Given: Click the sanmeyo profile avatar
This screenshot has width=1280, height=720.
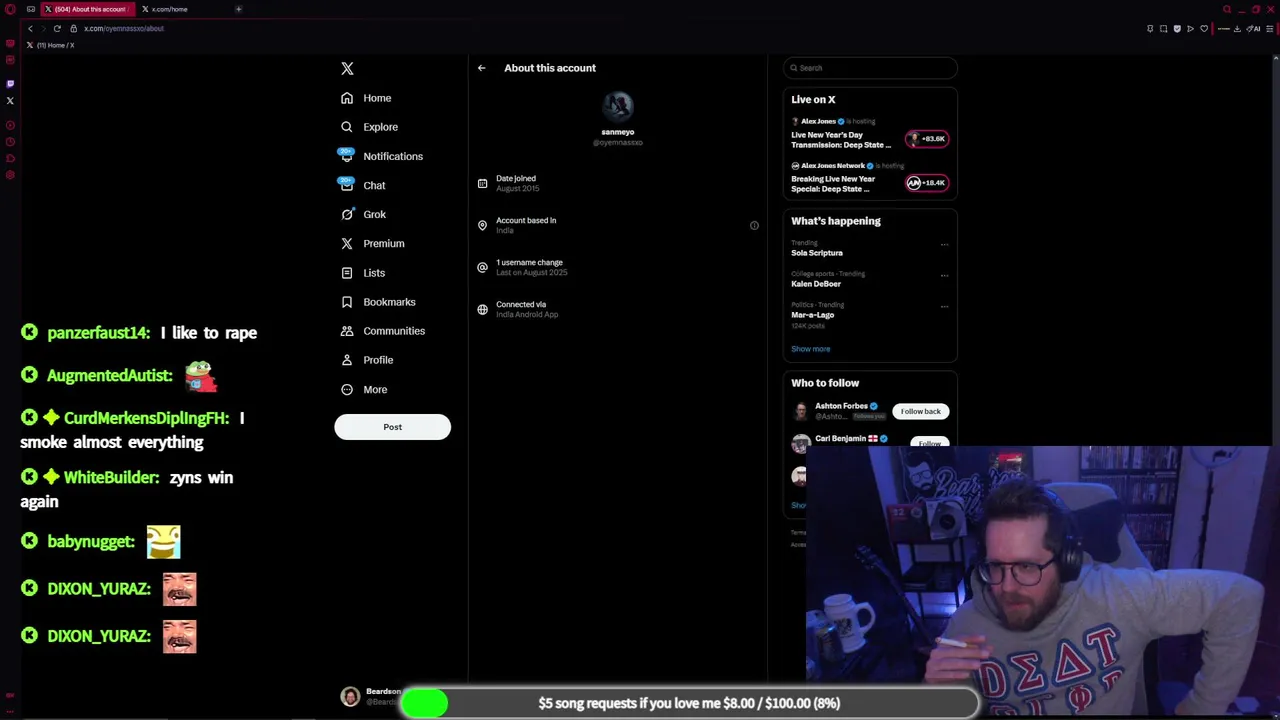Looking at the screenshot, I should point(618,106).
